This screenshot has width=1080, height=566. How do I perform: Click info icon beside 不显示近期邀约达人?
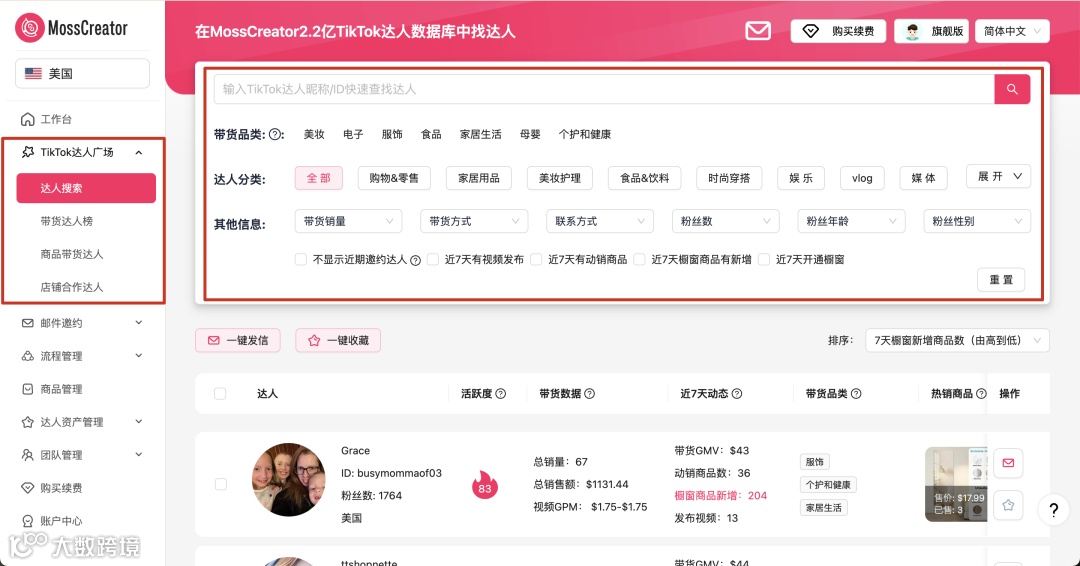click(415, 260)
